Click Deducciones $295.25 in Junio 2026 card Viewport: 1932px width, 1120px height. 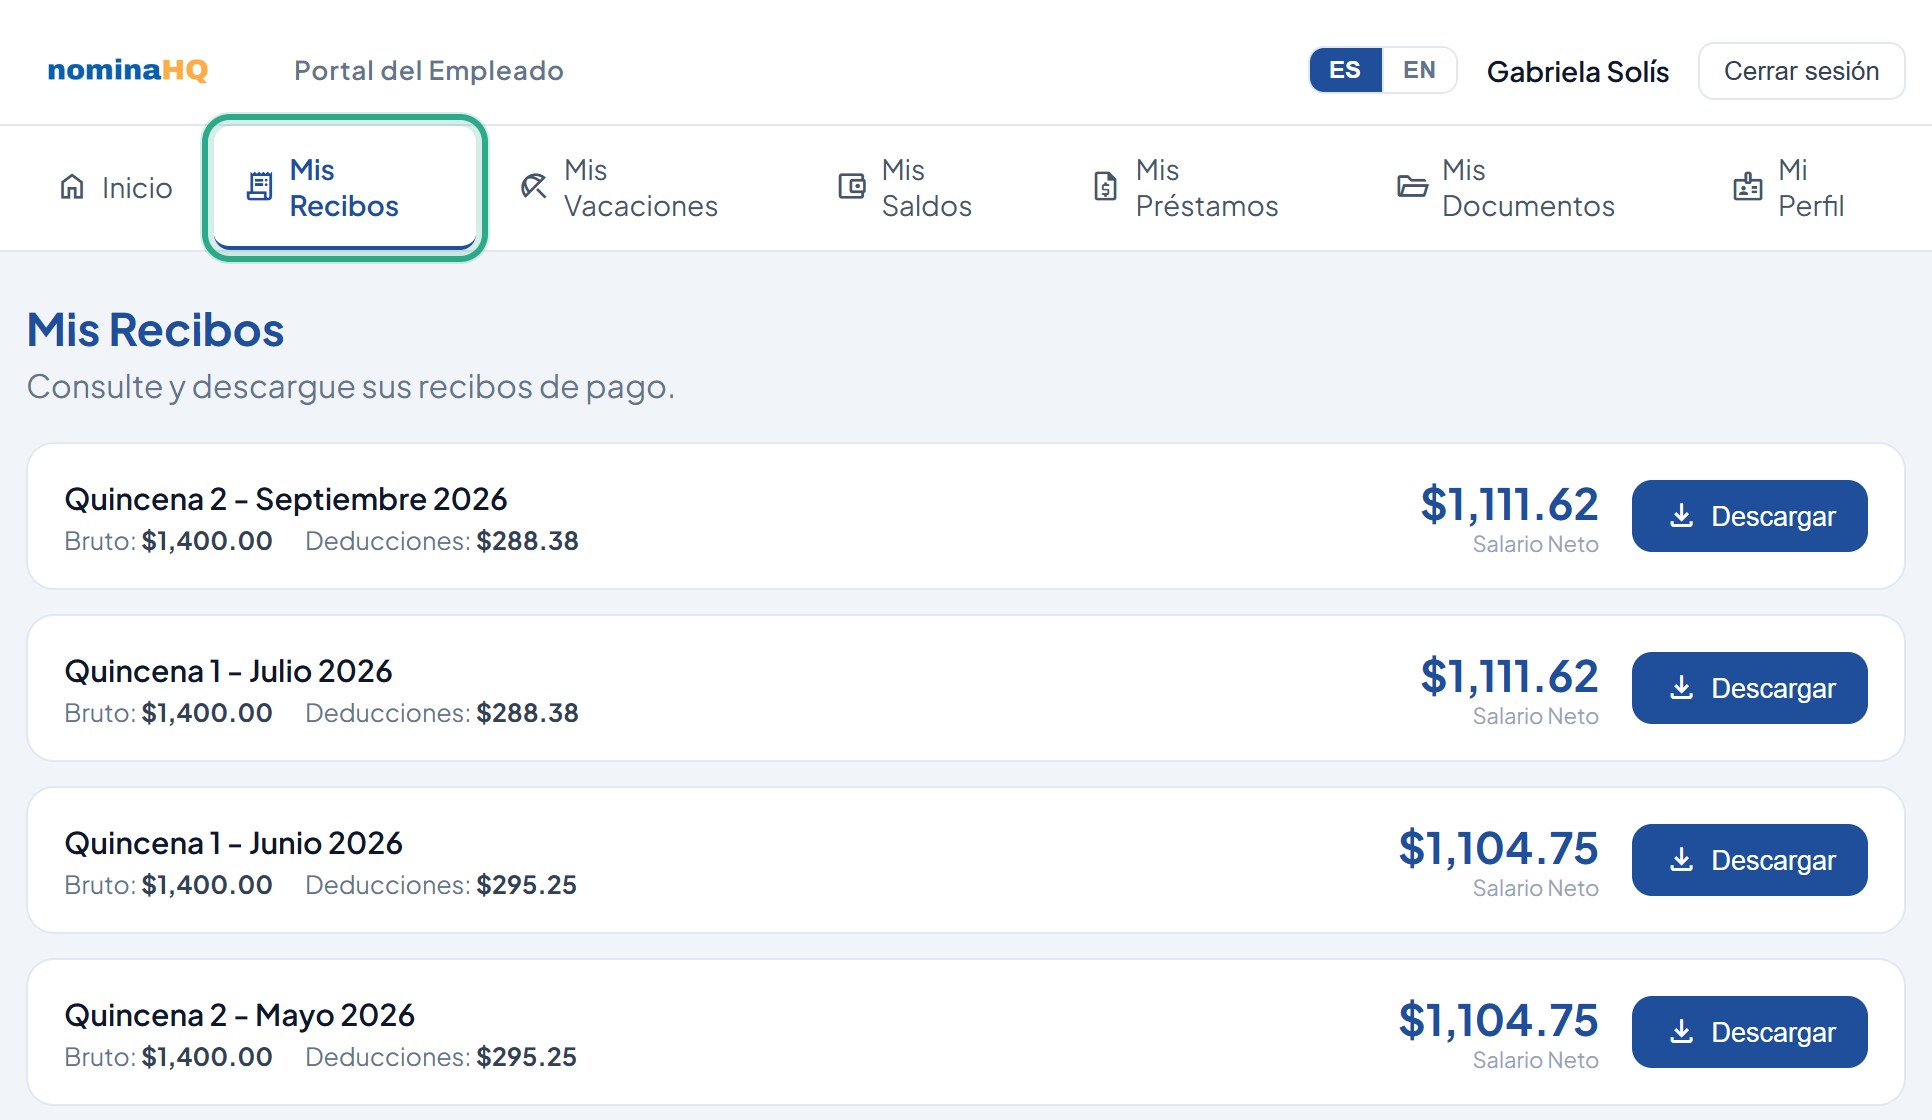point(441,885)
